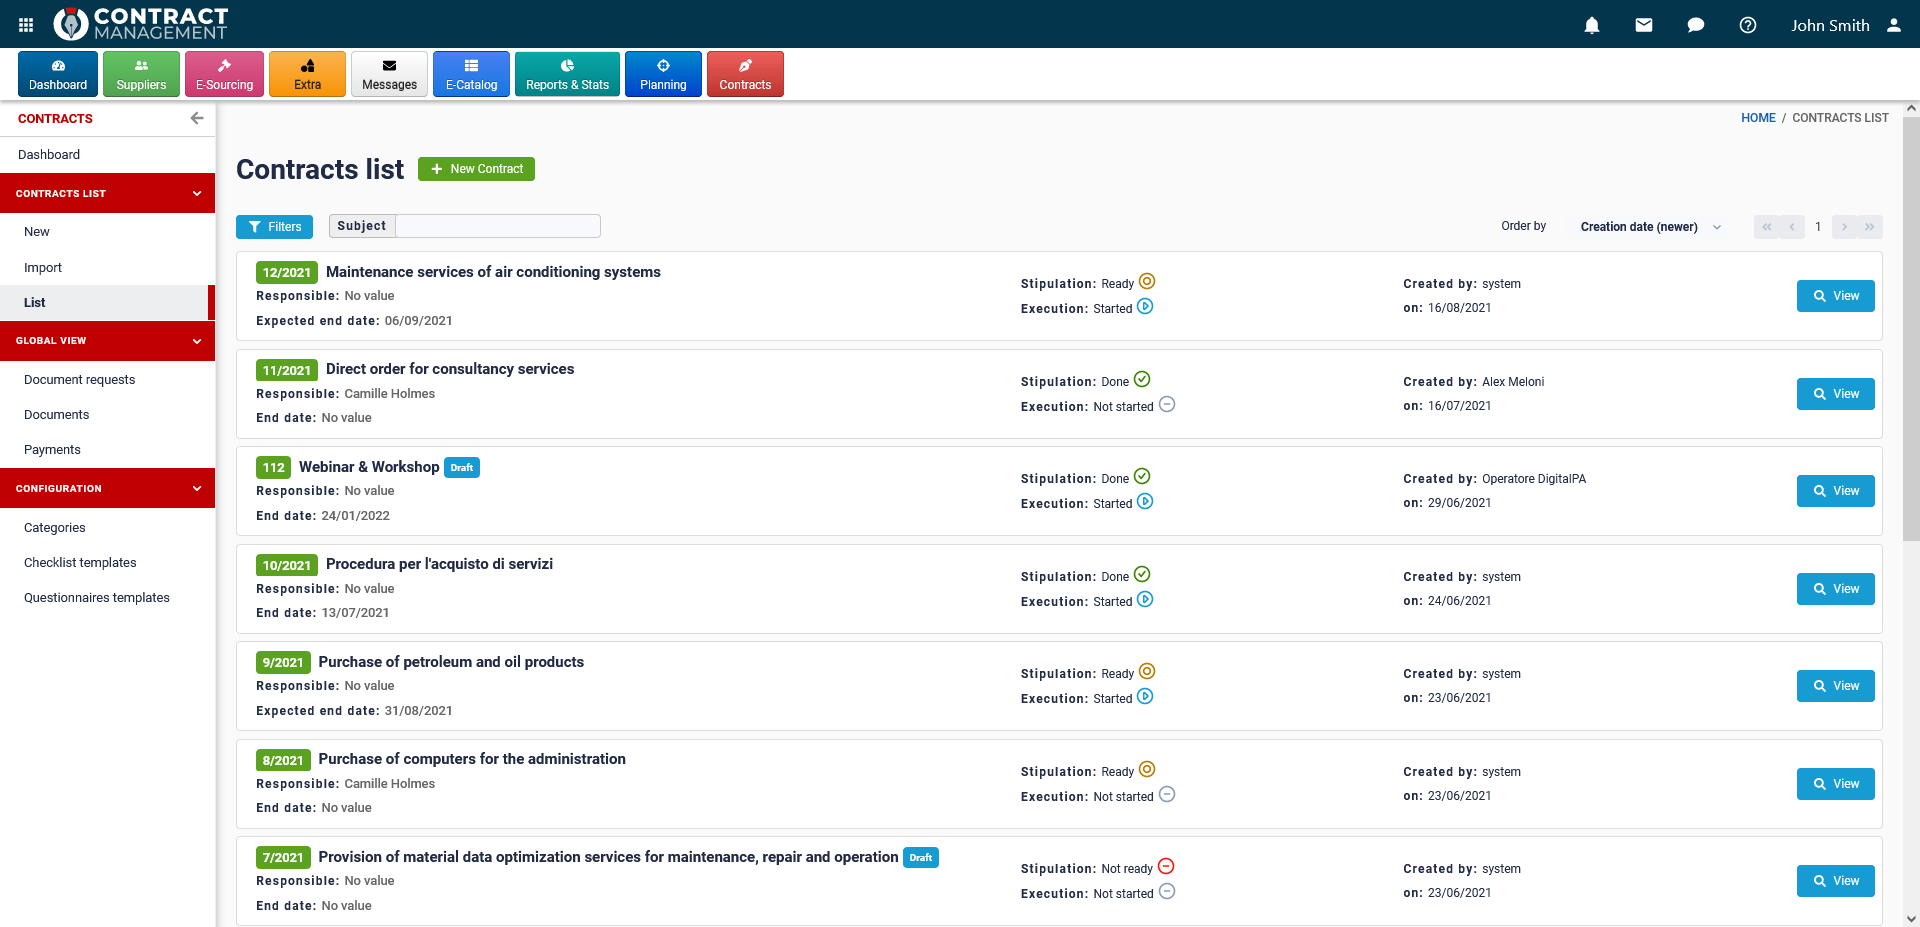Open Payments under Global View sidebar
Image resolution: width=1920 pixels, height=927 pixels.
coord(52,449)
